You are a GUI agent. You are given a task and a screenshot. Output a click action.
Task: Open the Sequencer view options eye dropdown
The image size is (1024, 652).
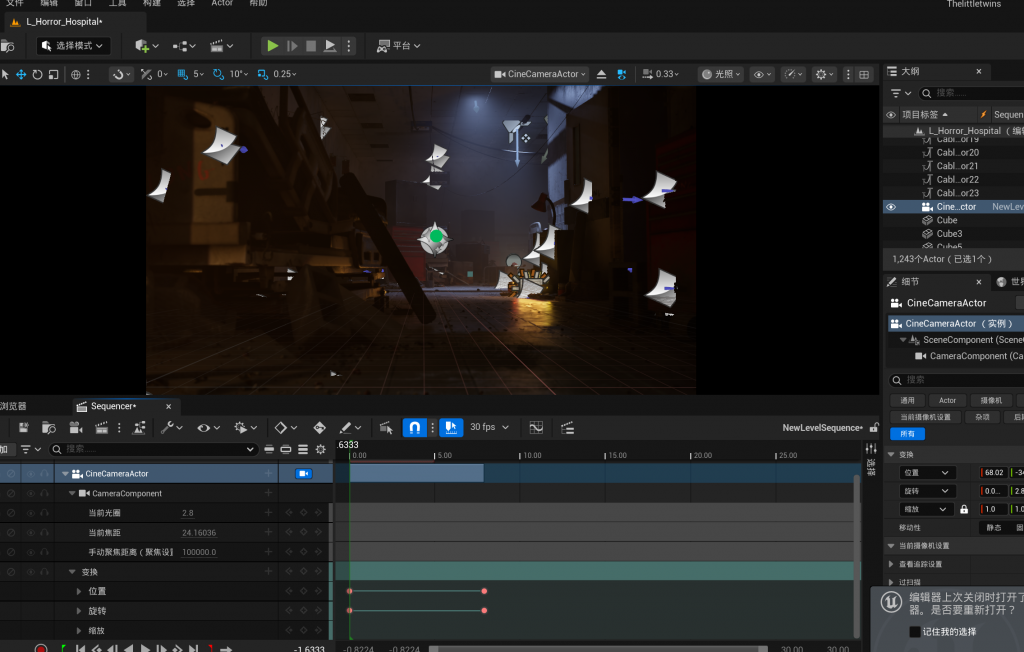coord(208,428)
